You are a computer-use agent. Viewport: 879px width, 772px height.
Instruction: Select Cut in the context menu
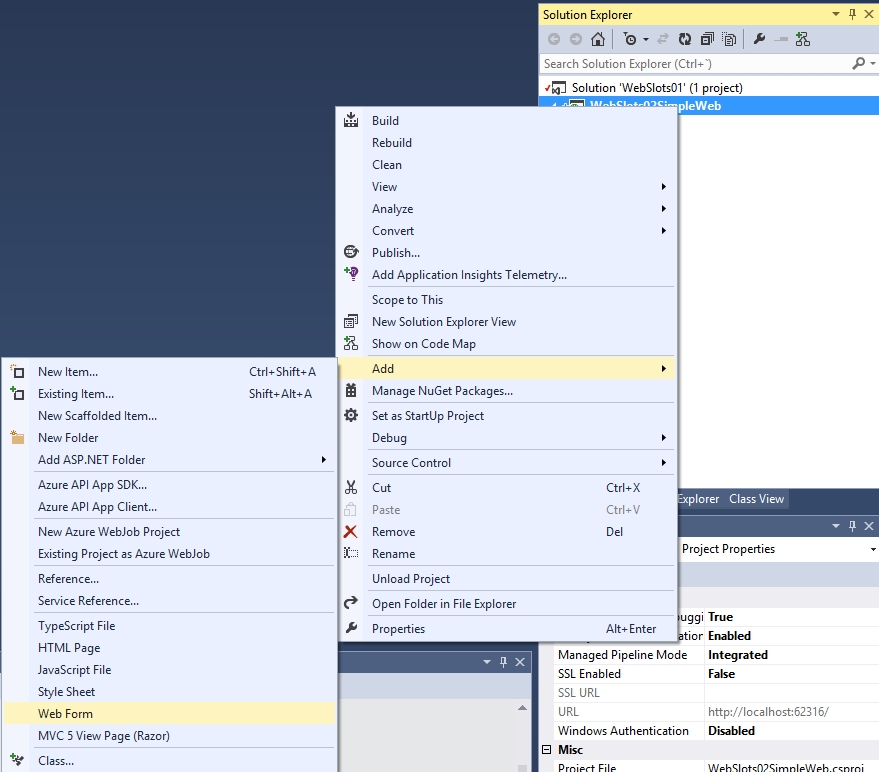(506, 488)
